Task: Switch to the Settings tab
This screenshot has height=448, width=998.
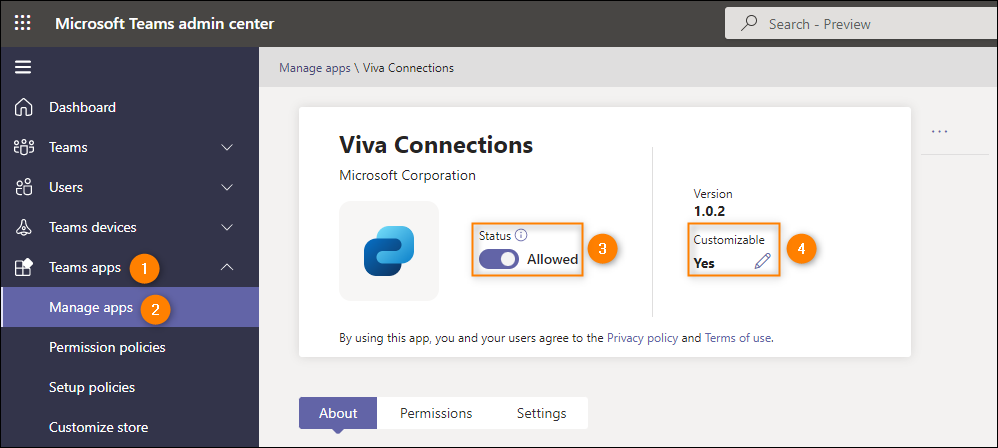Action: [542, 413]
